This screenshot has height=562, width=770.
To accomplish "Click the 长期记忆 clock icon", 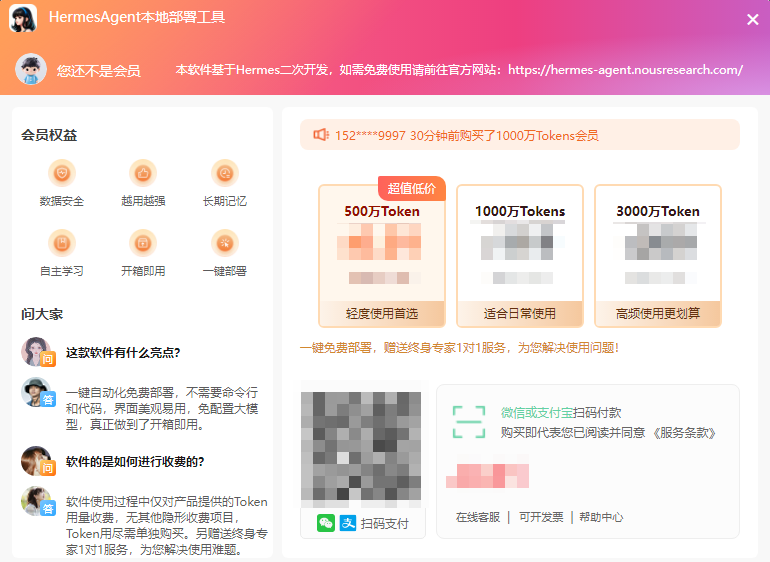I will 225,173.
